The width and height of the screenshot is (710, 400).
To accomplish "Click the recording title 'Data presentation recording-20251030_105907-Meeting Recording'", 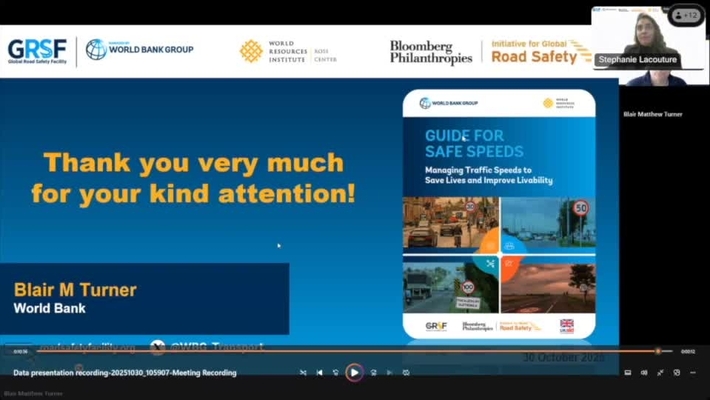I will click(125, 372).
